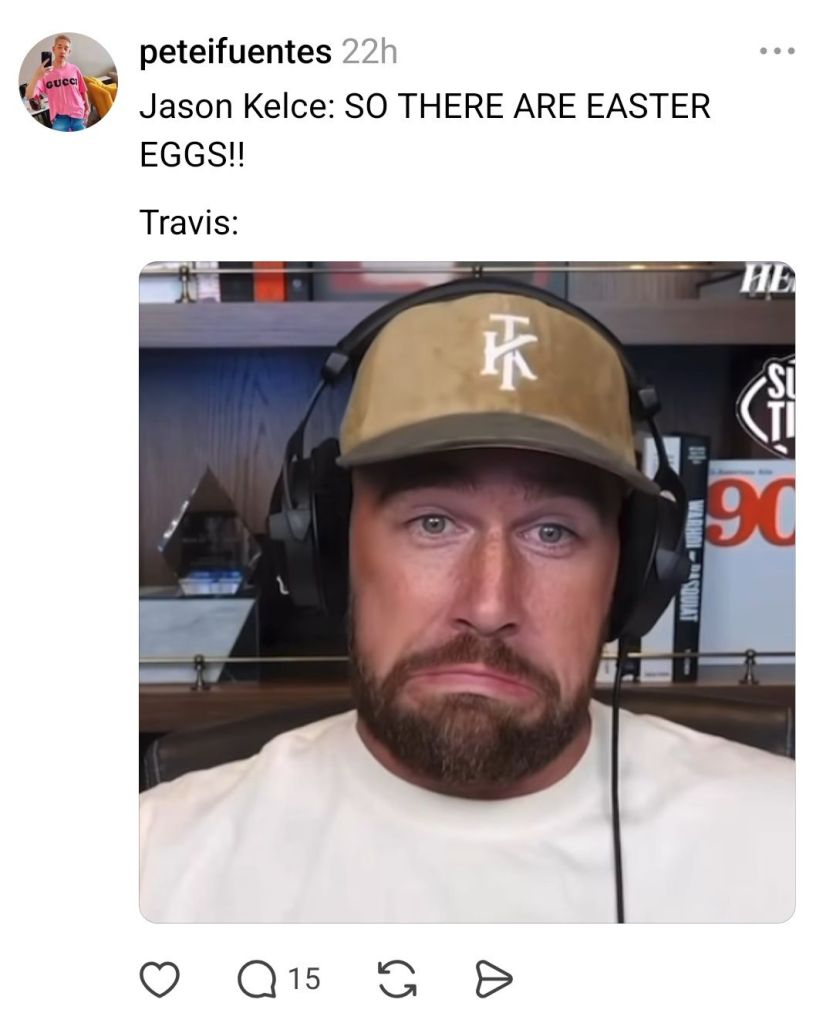
Task: Click the "SO THERE ARE EASTER" text
Action: coord(527,106)
